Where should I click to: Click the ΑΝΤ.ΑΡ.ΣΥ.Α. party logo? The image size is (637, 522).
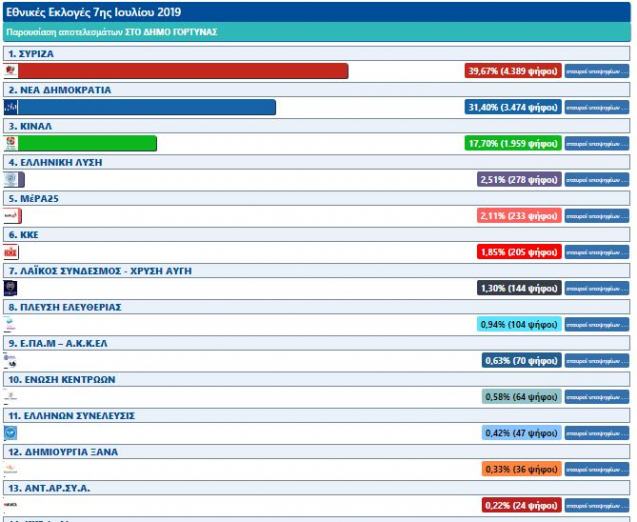(11, 505)
